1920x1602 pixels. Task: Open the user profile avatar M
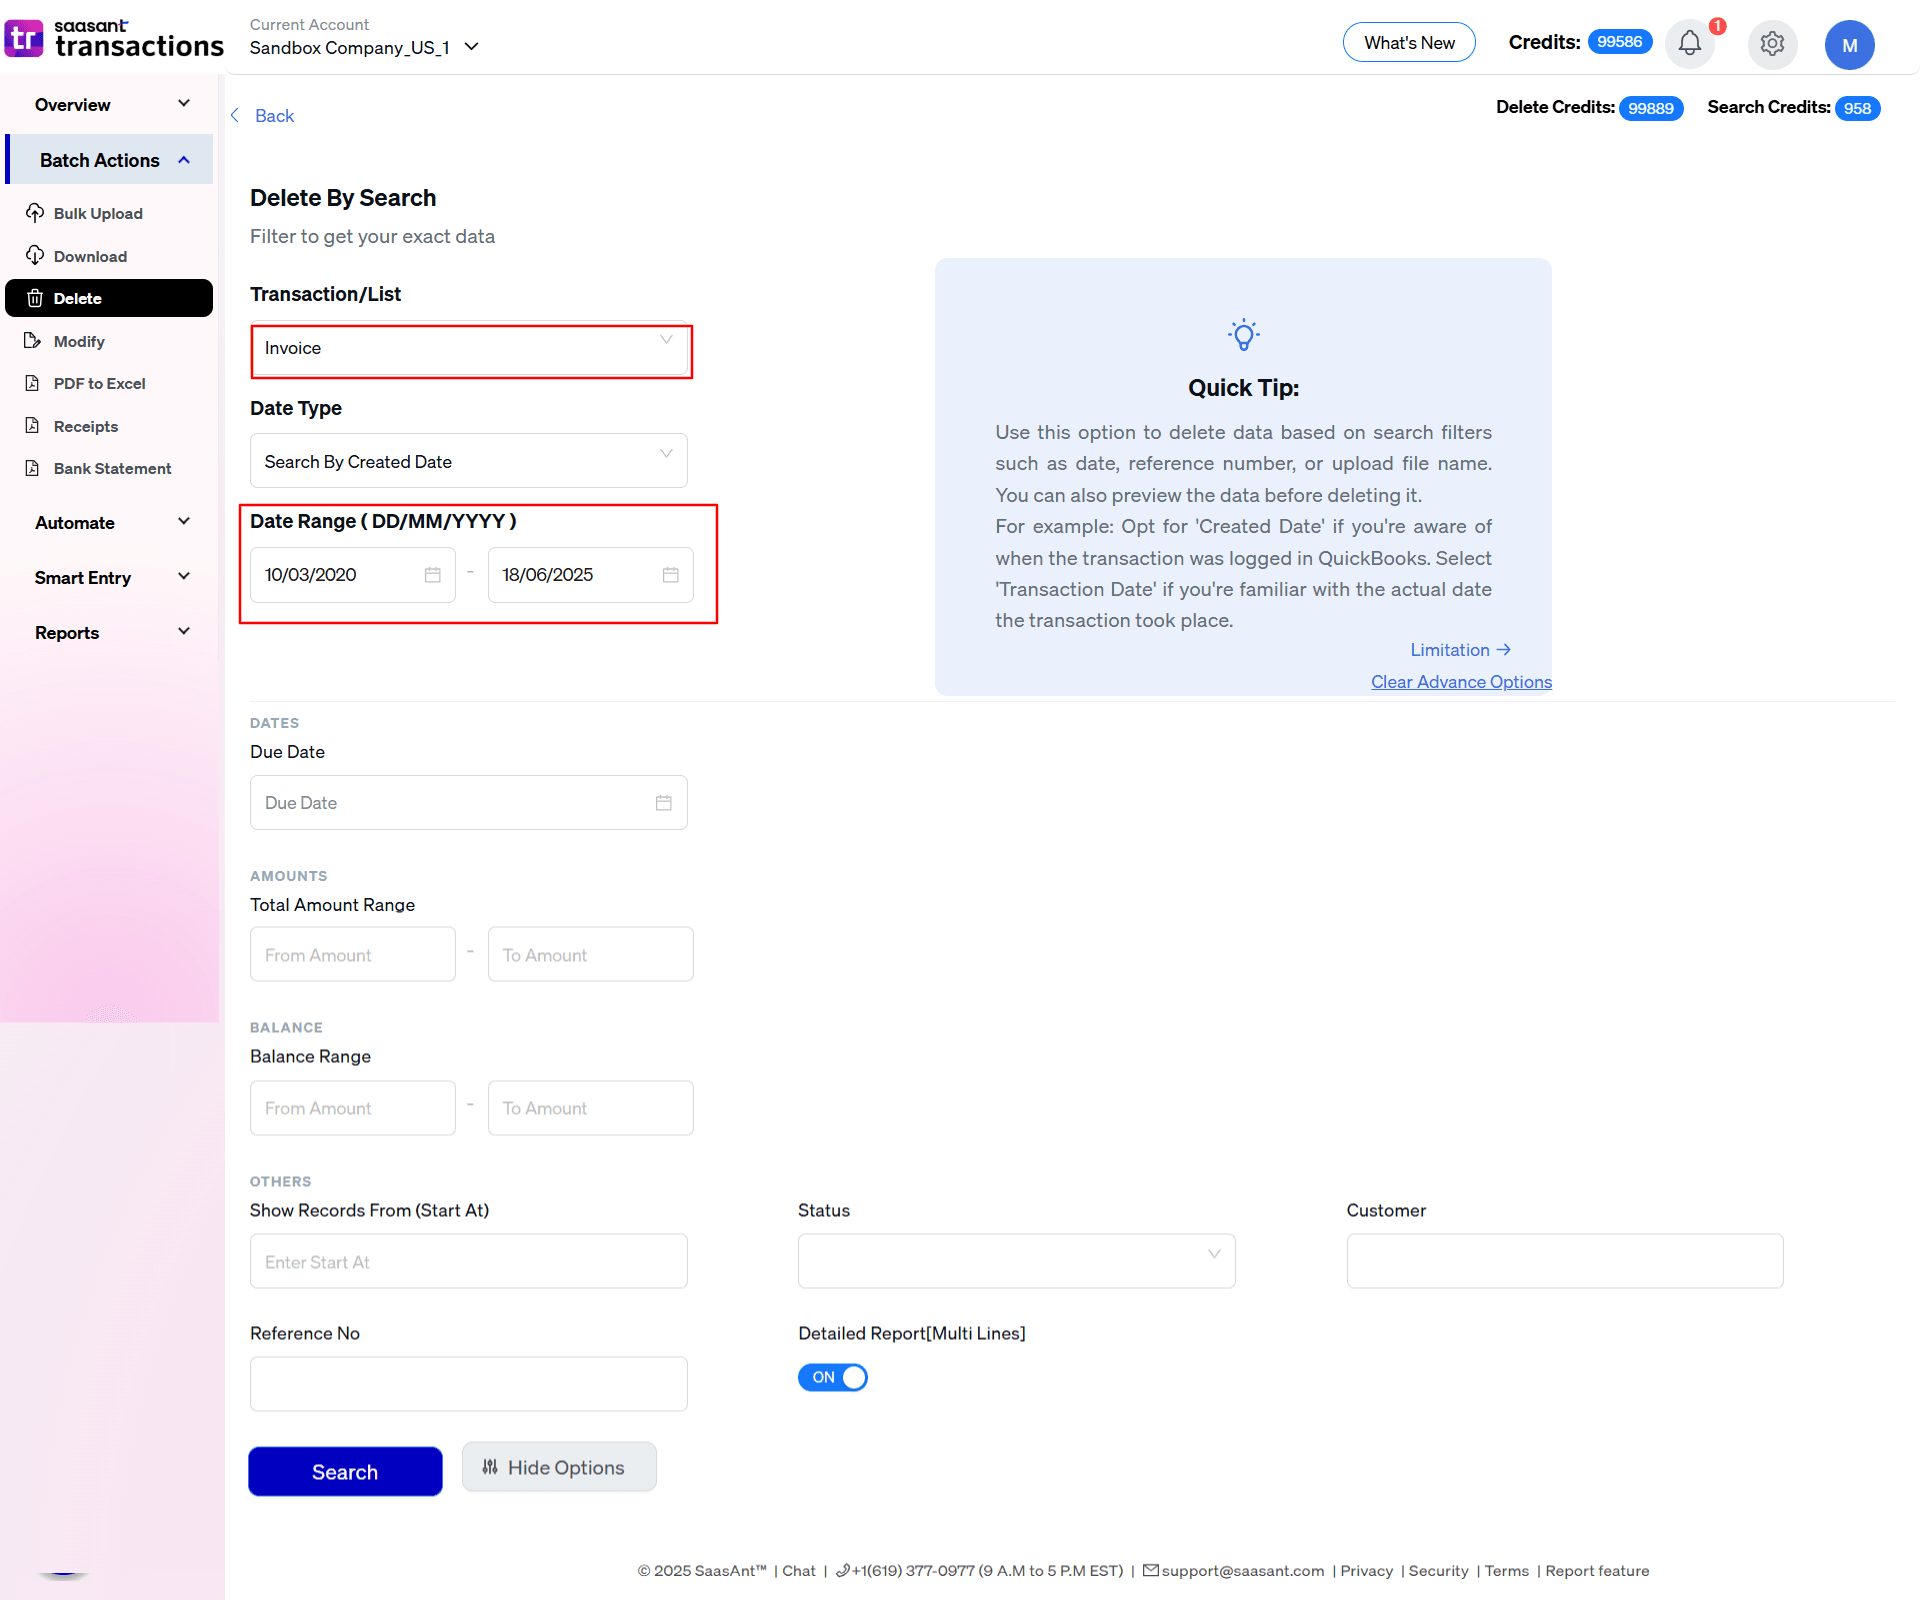pos(1849,45)
